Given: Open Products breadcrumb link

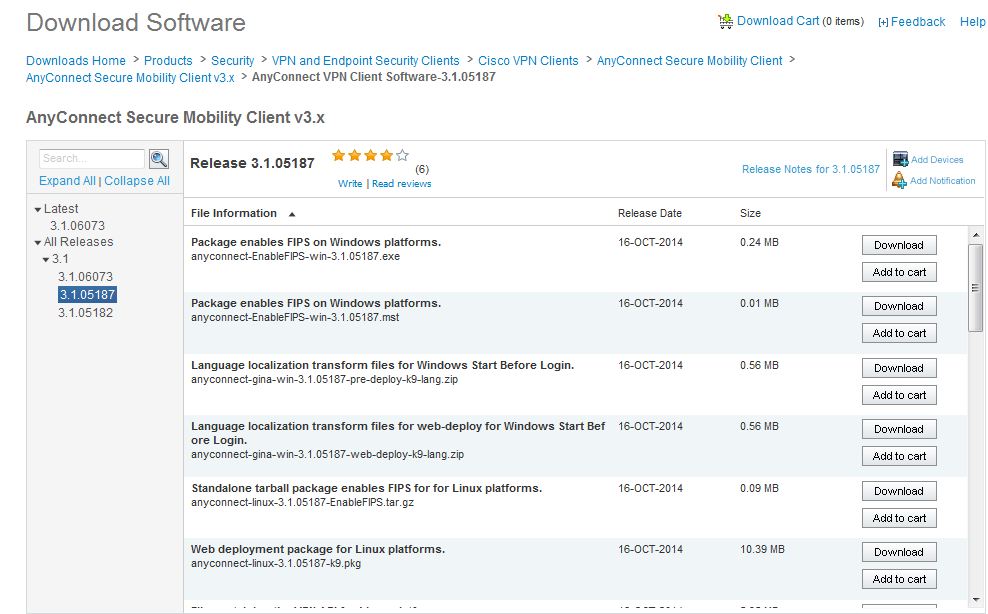Looking at the screenshot, I should tap(168, 61).
